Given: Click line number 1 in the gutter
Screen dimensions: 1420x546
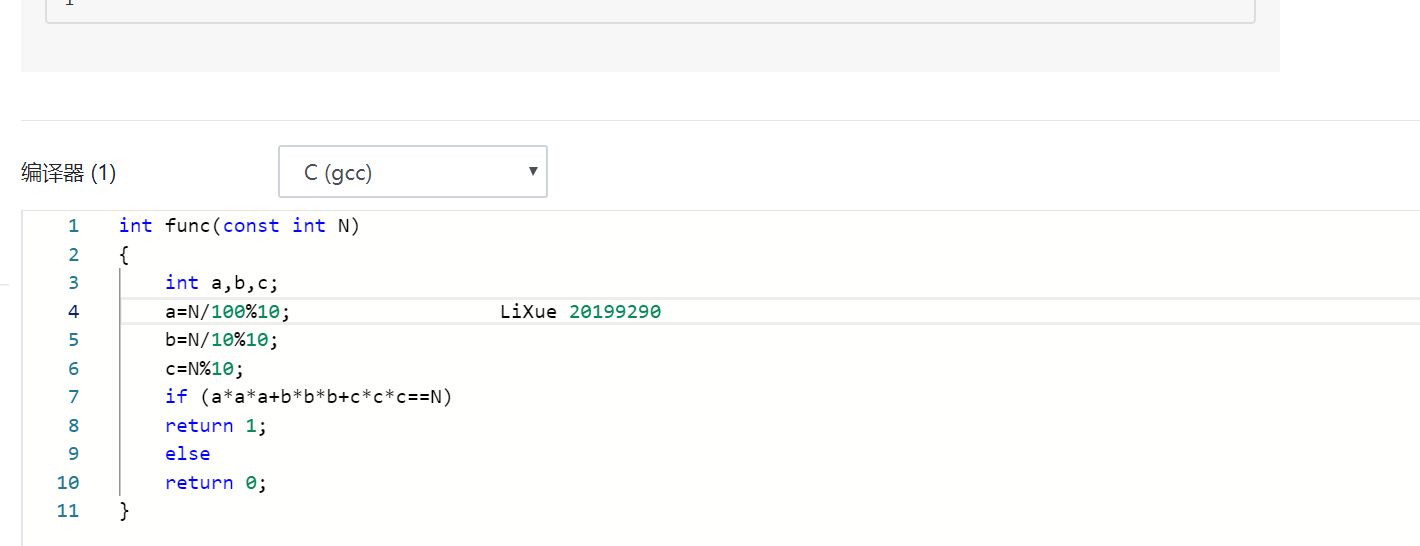Looking at the screenshot, I should pos(72,226).
